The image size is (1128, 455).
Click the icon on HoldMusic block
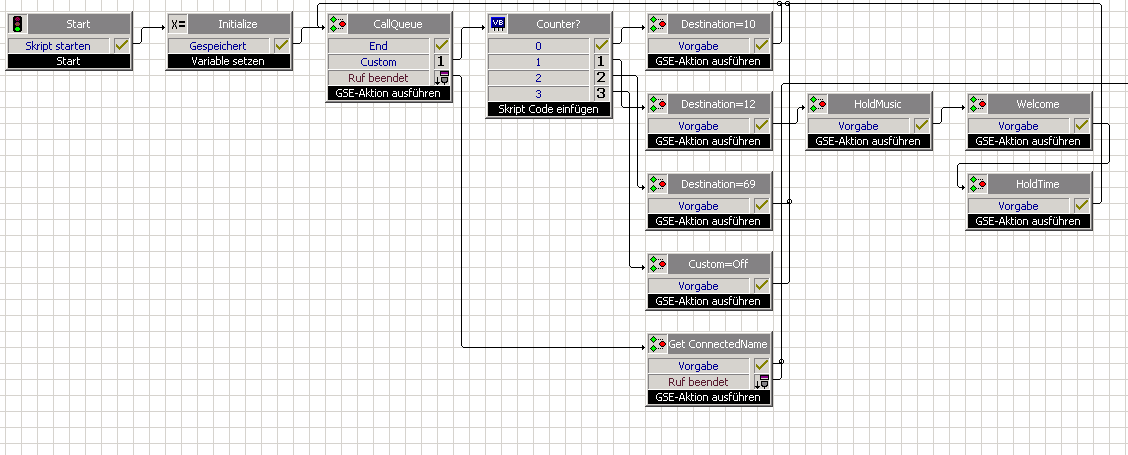click(817, 103)
